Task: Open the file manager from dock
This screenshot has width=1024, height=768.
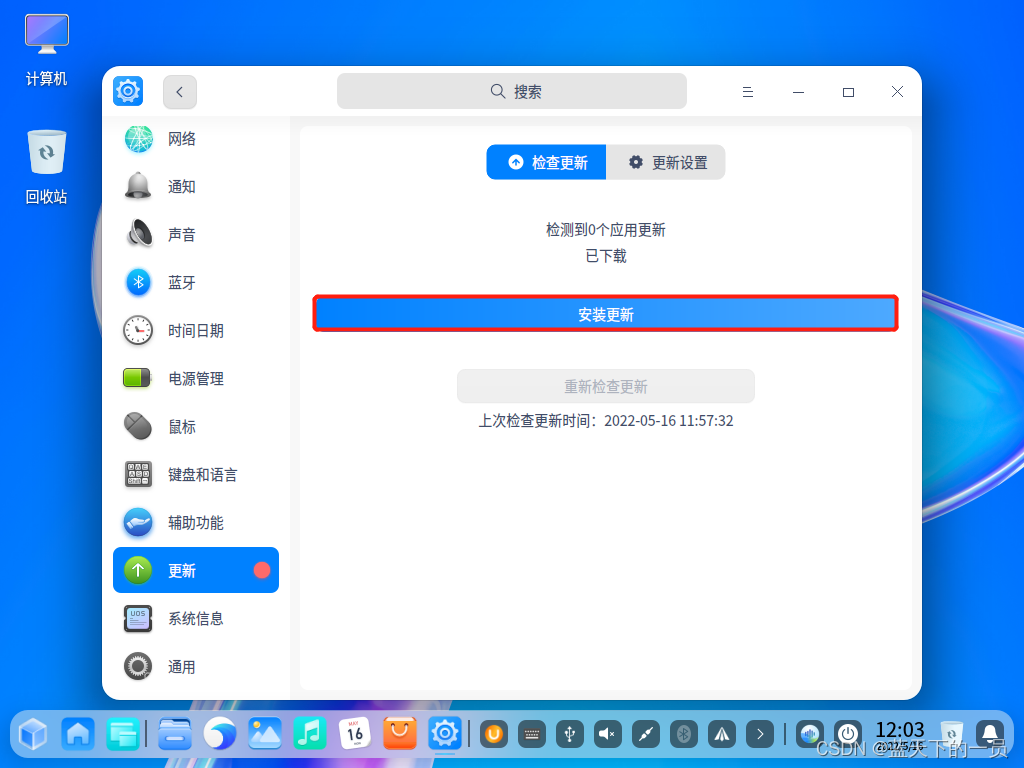Action: 174,734
